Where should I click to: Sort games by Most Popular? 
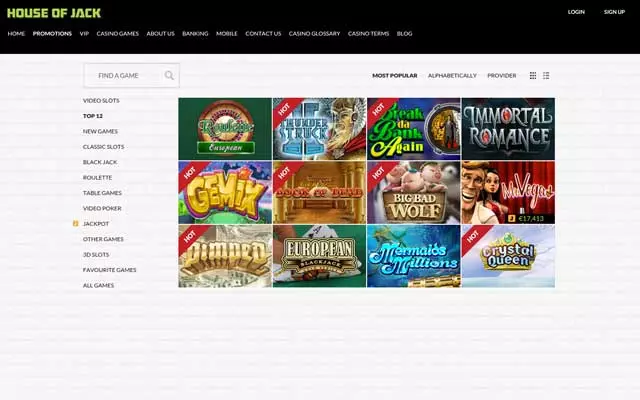coord(394,75)
